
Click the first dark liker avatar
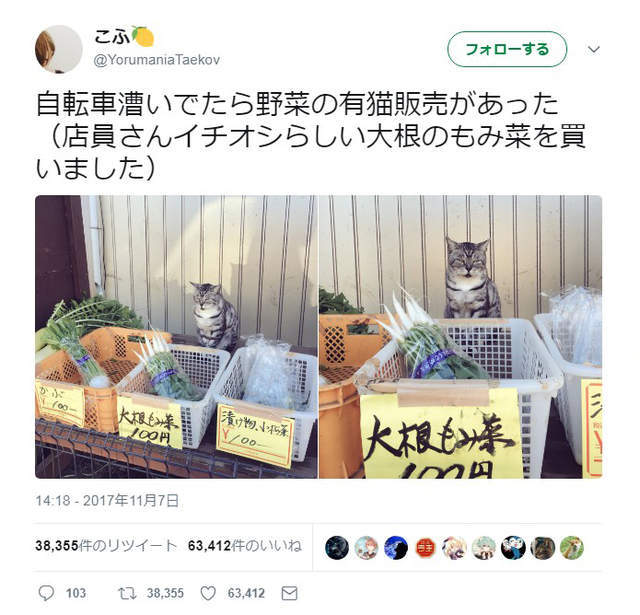[337, 547]
